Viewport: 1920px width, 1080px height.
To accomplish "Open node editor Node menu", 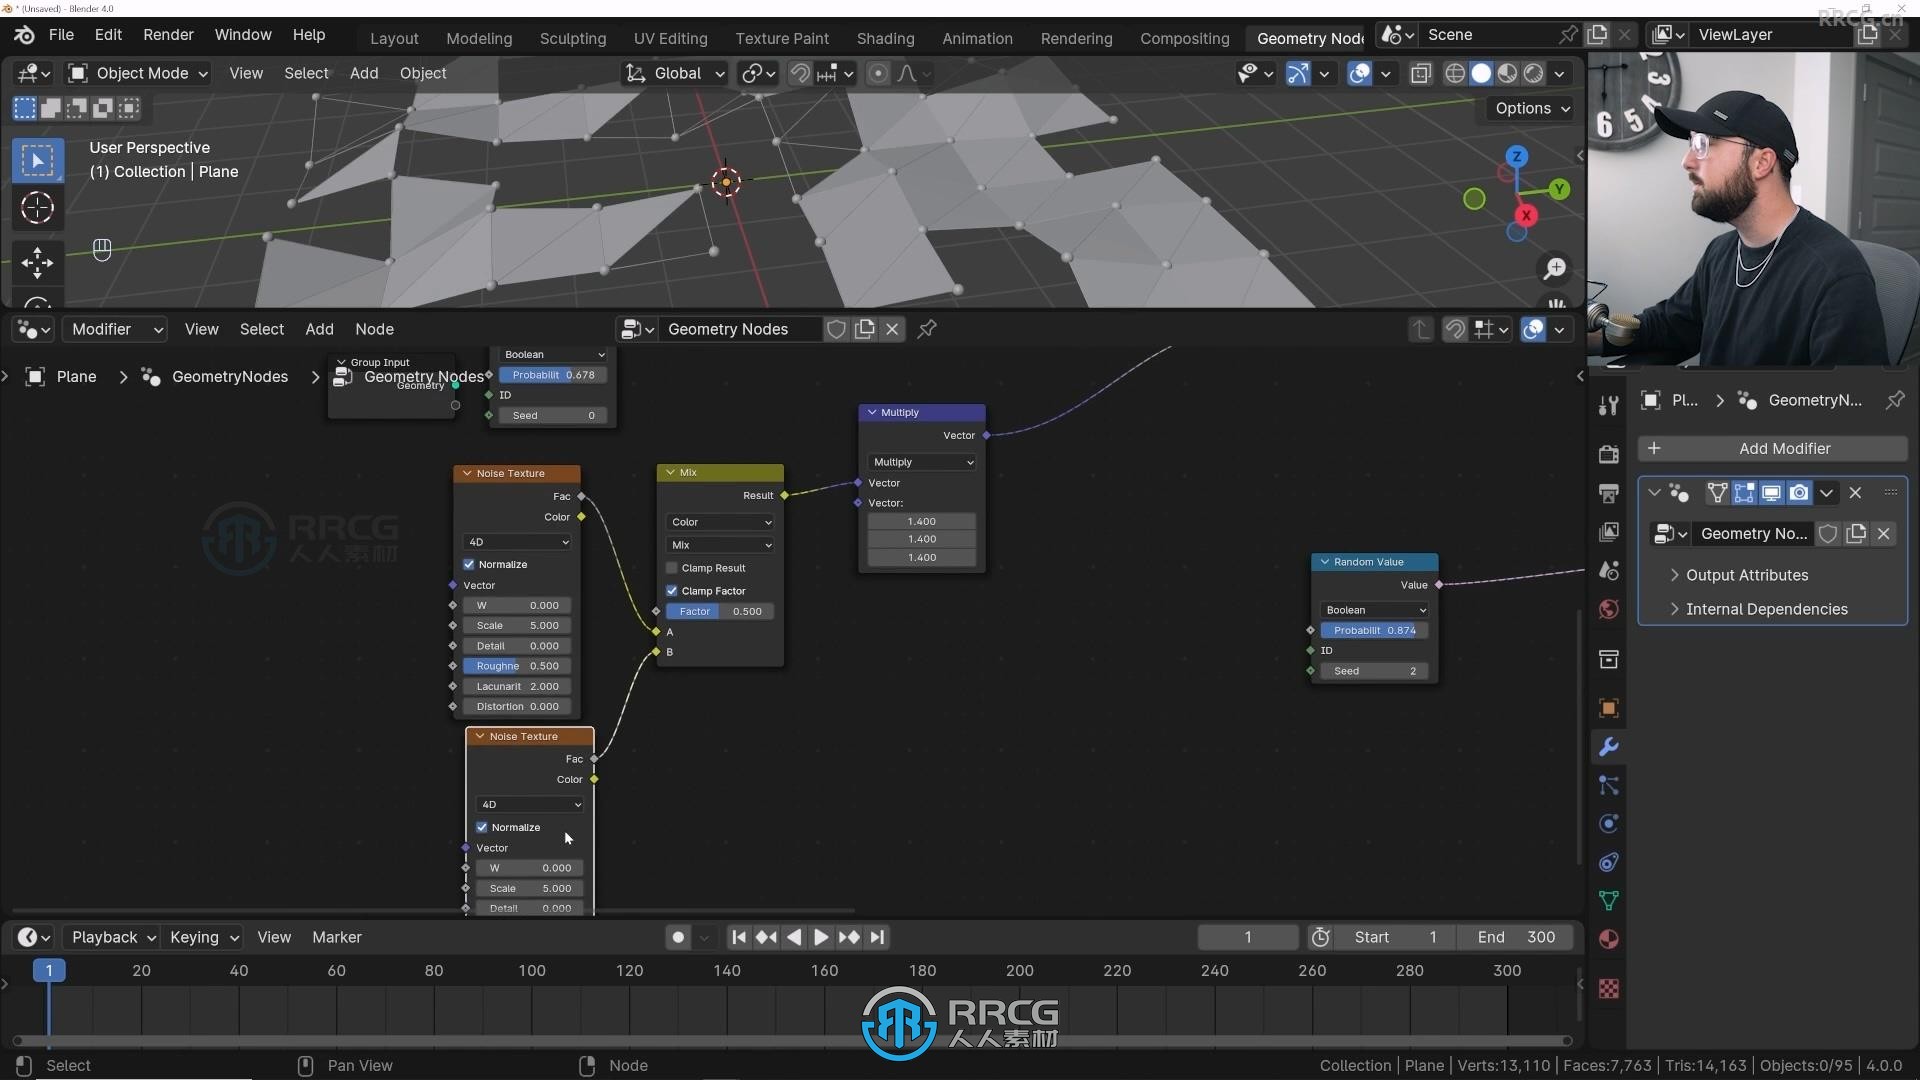I will pyautogui.click(x=374, y=329).
